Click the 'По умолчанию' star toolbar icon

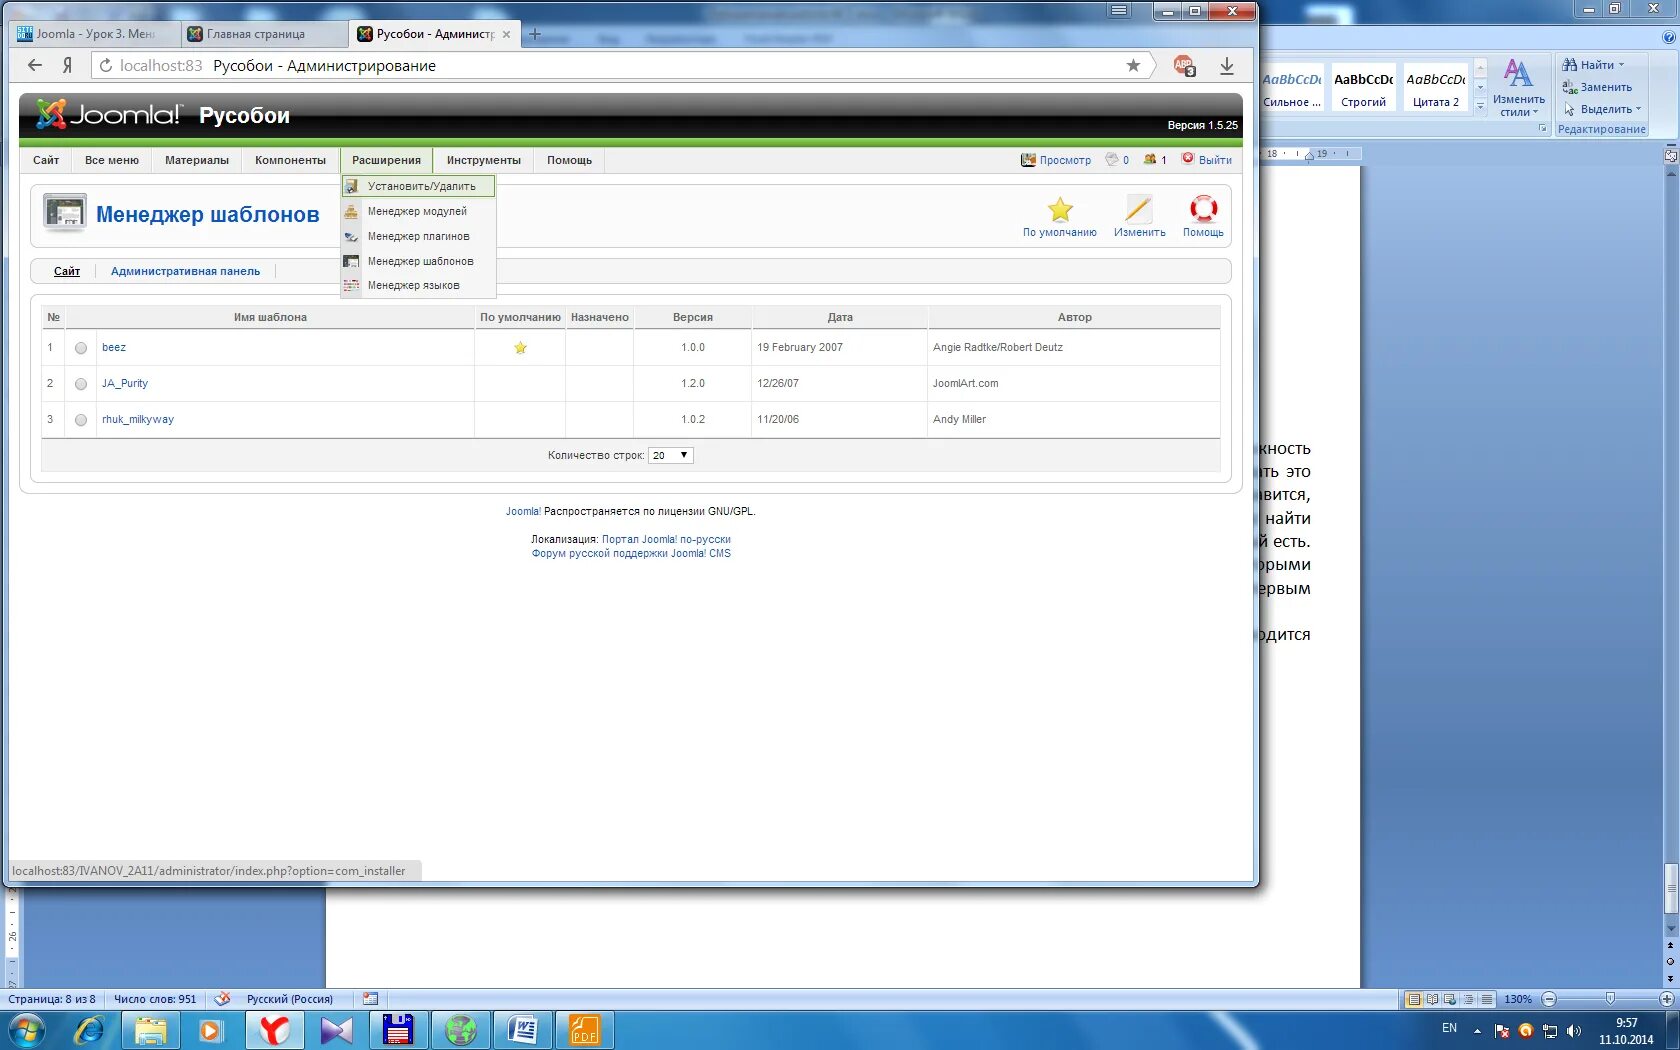coord(1059,209)
